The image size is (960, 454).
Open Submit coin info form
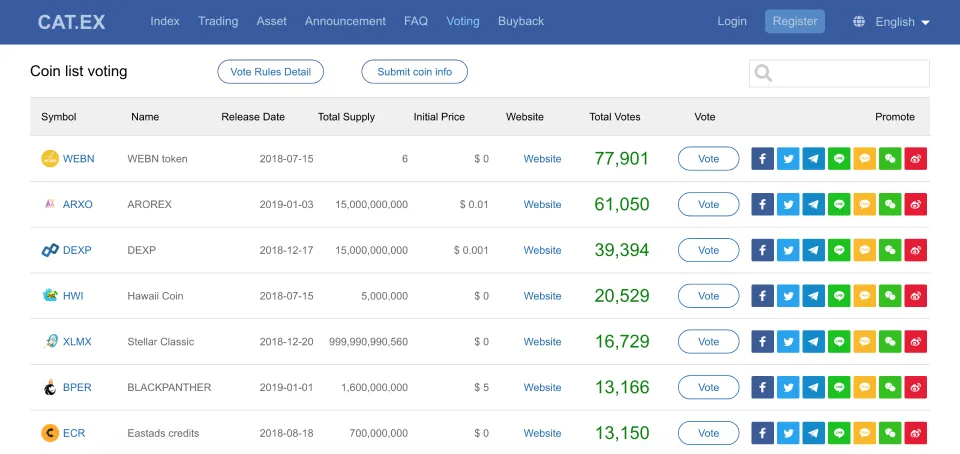tap(414, 72)
